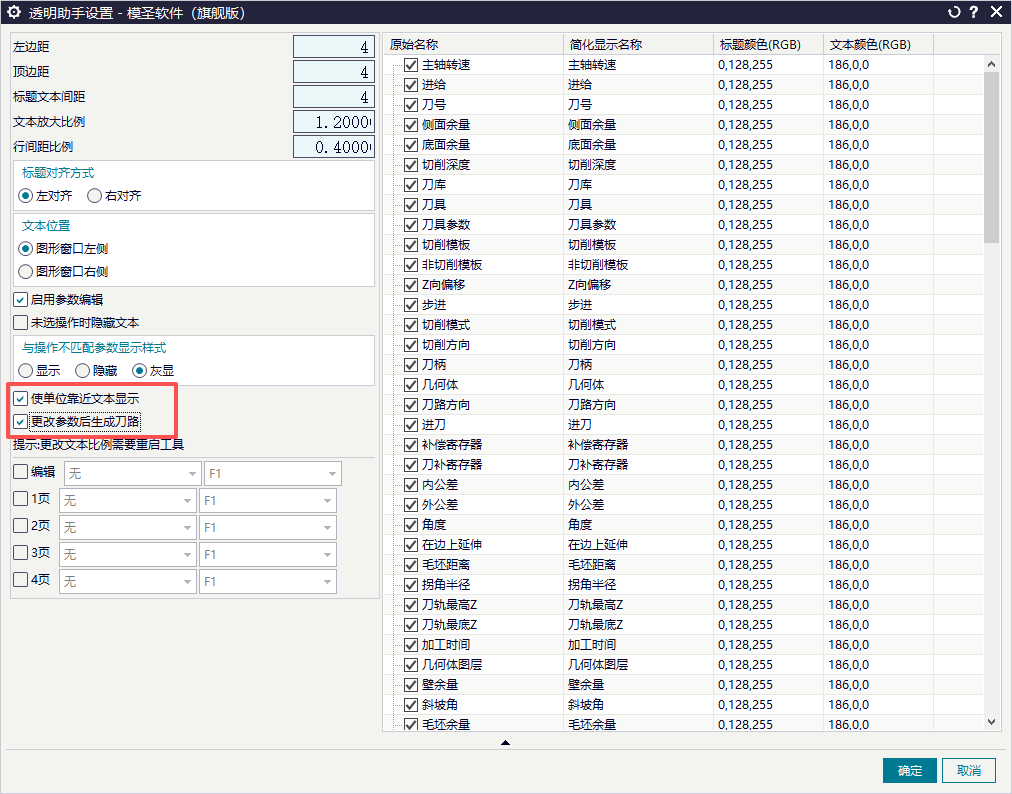Viewport: 1012px width, 794px height.
Task: Enable the 4页 hotkey checkbox
Action: coord(21,580)
